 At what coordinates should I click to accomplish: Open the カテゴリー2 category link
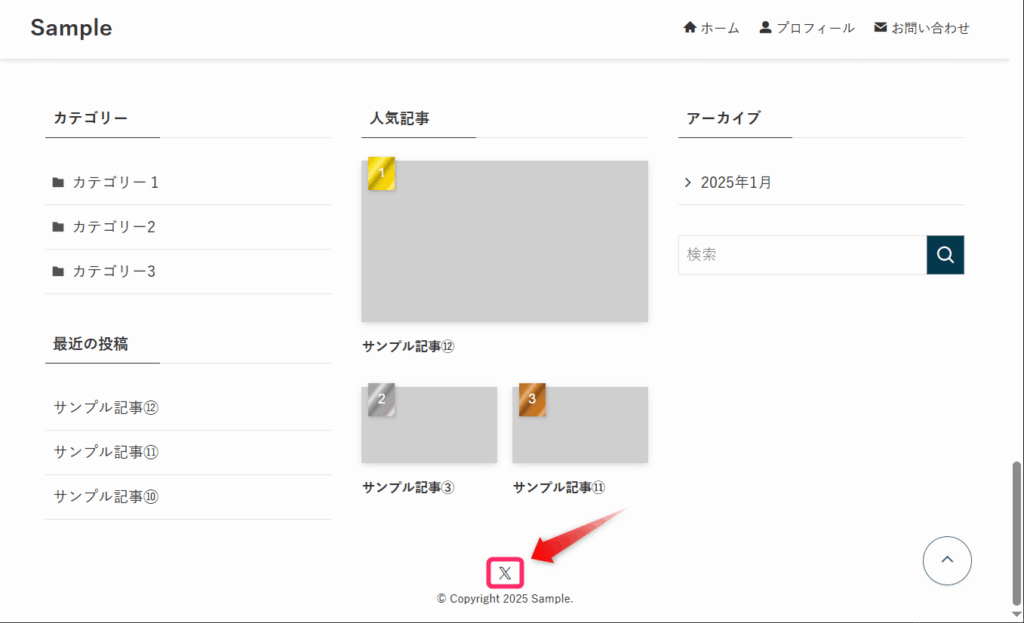pyautogui.click(x=114, y=227)
